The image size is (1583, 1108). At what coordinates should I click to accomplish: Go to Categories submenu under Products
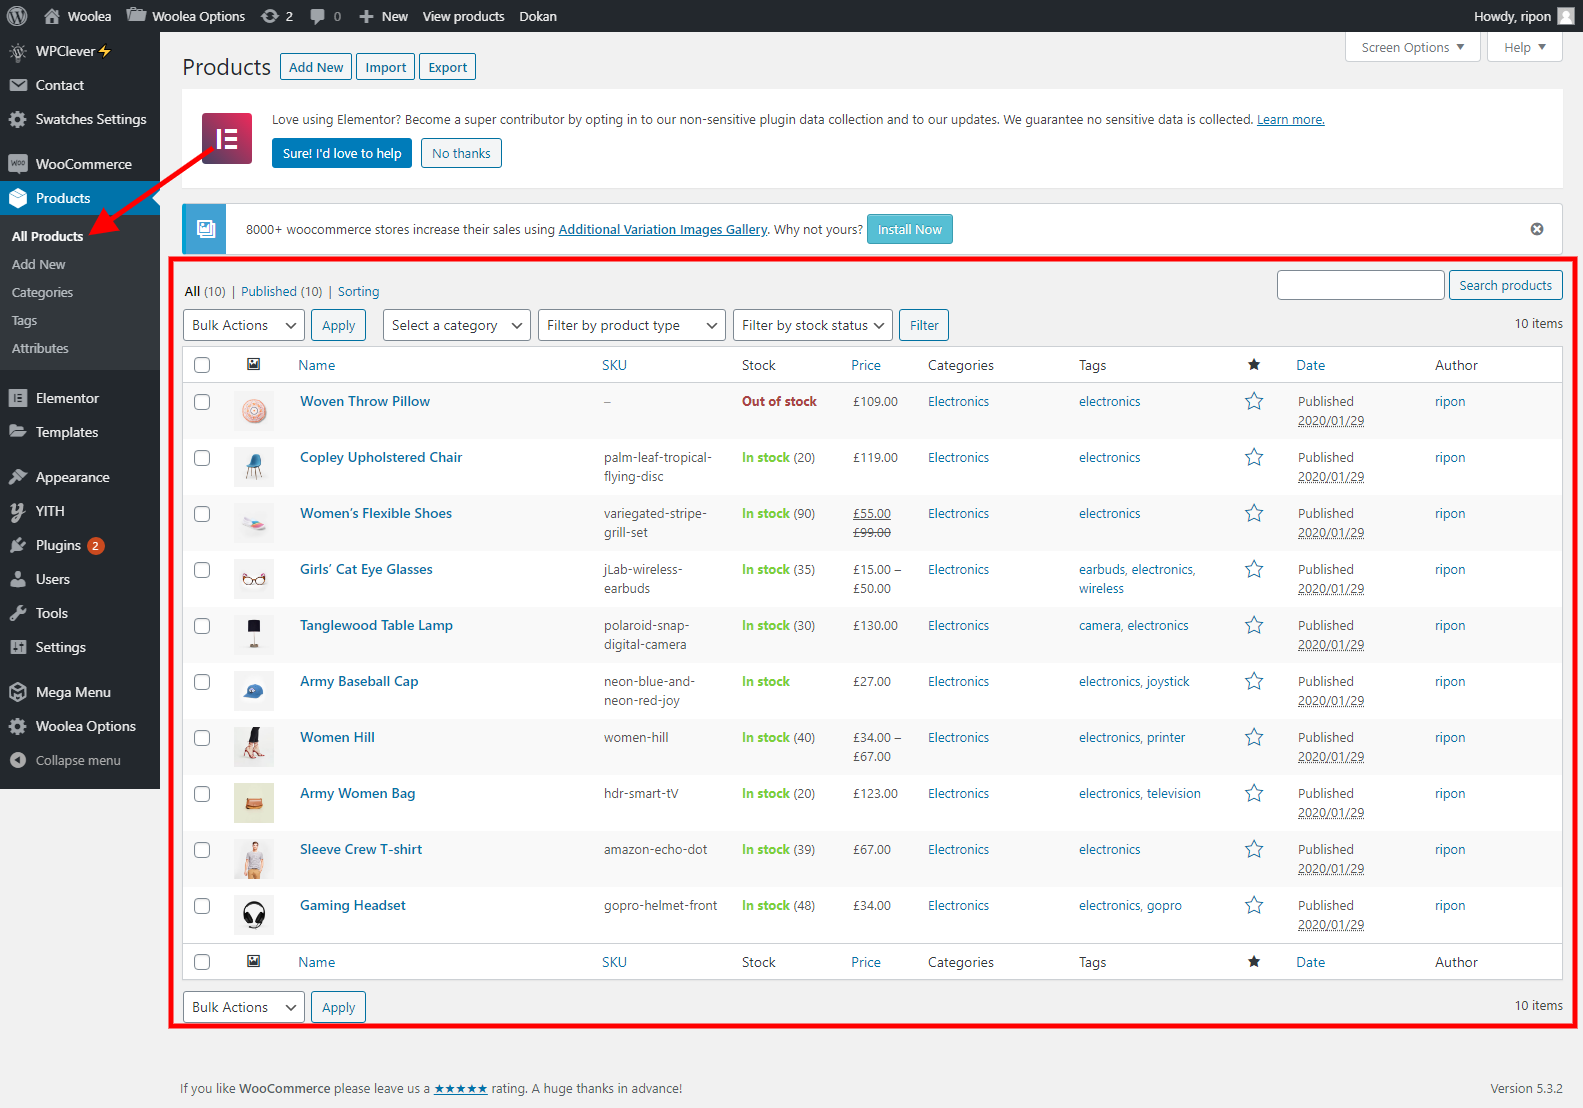(x=42, y=293)
